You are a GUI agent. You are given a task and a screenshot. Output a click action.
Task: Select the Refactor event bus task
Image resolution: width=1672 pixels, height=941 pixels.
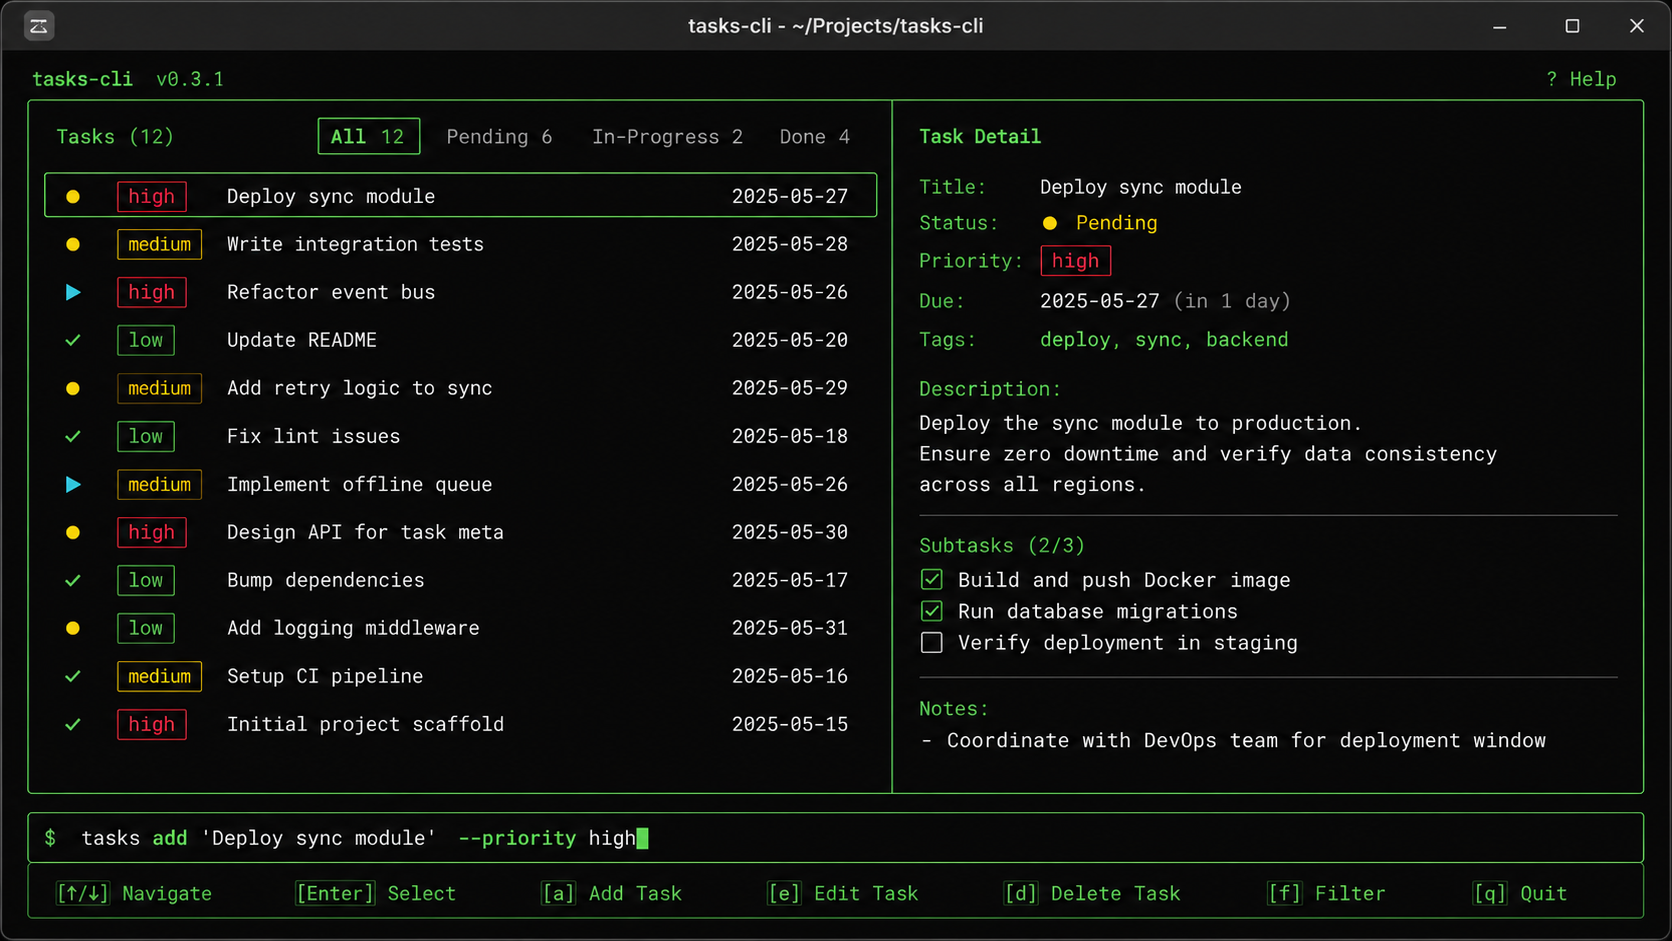coord(460,293)
